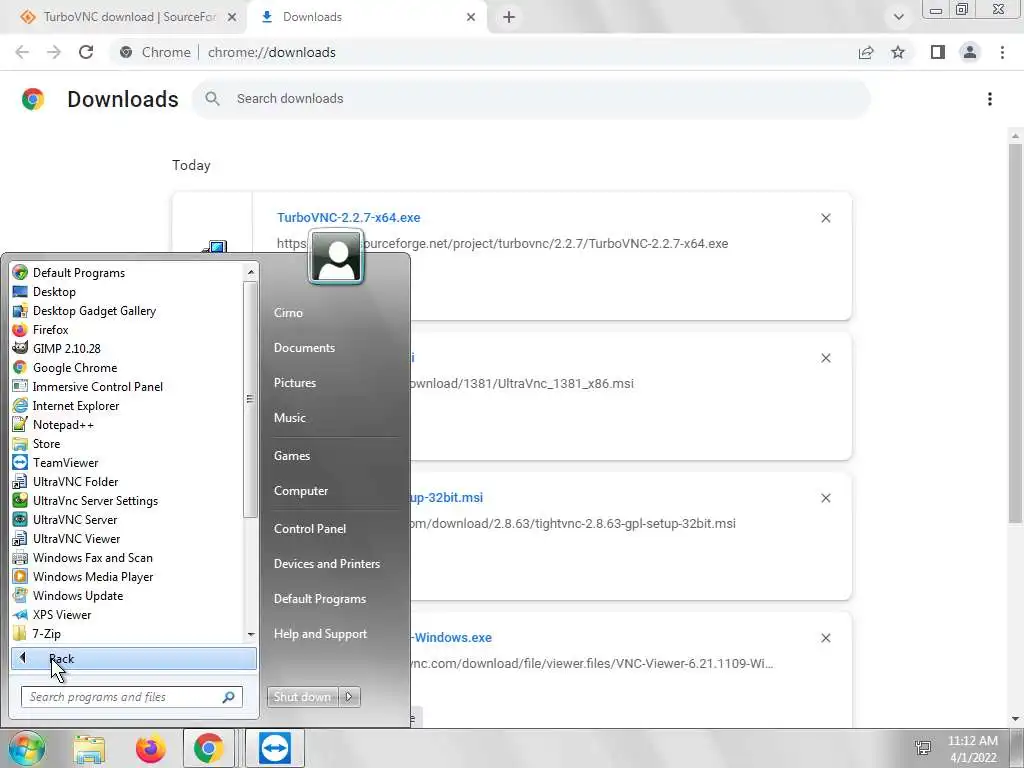1024x768 pixels.
Task: Close the TurboVNC download tab
Action: point(232,18)
